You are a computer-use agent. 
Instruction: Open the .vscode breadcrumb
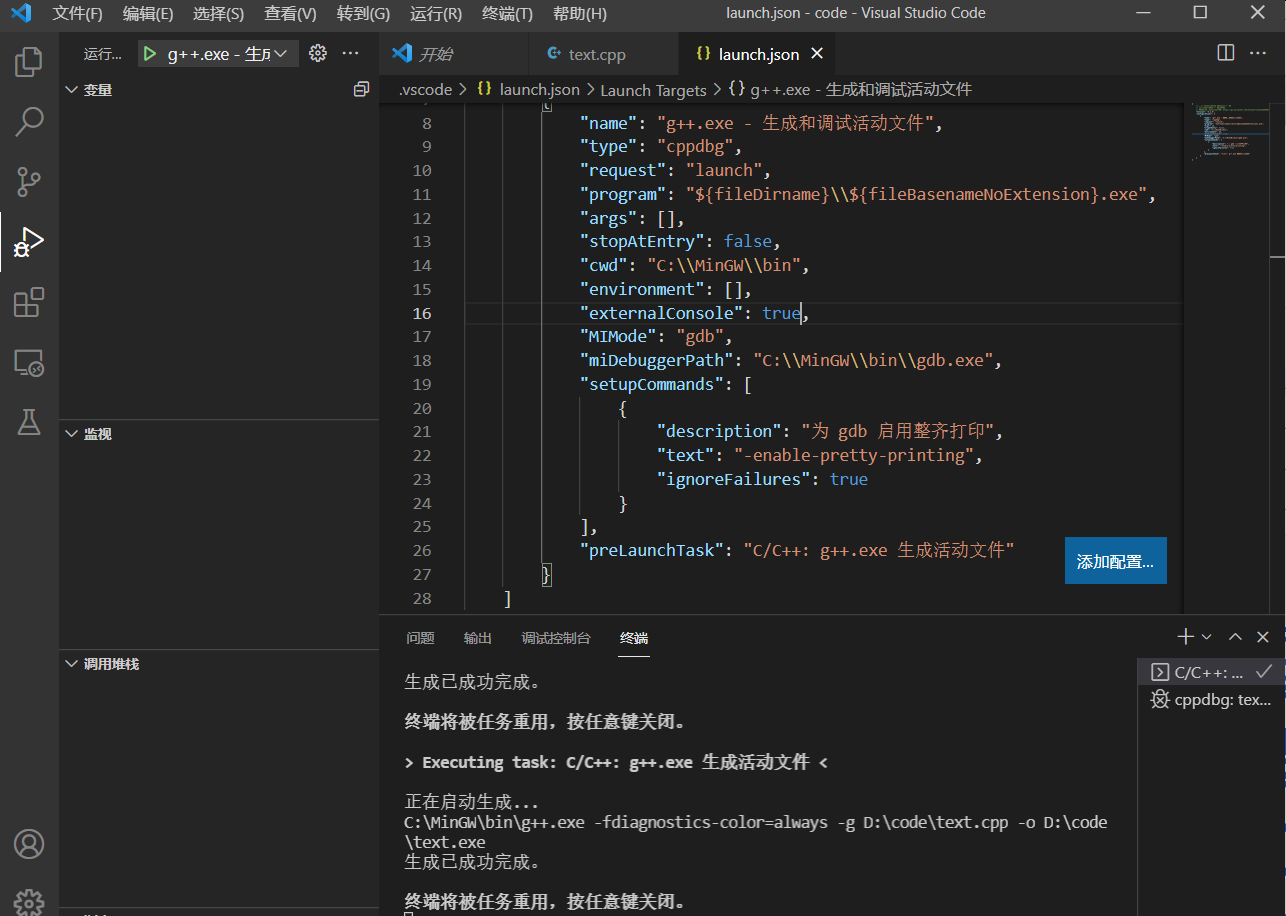click(x=425, y=89)
